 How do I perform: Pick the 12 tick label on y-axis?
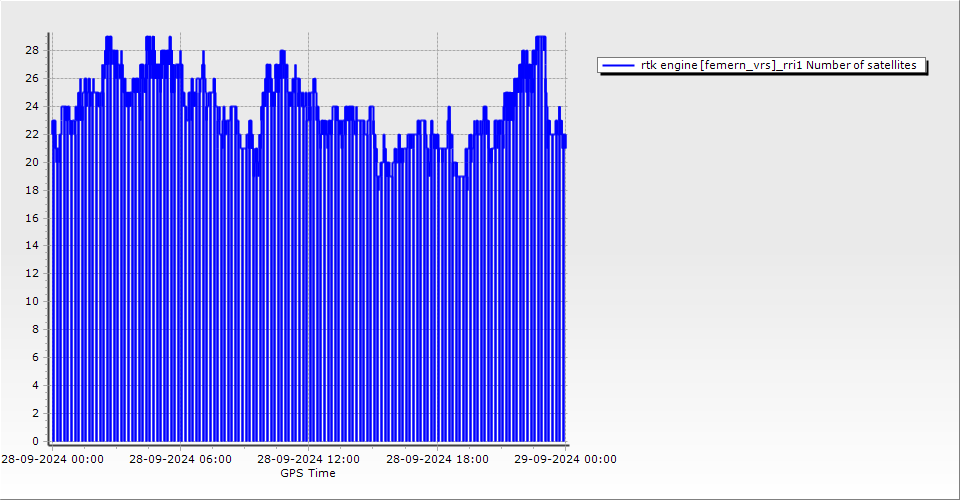tap(32, 273)
